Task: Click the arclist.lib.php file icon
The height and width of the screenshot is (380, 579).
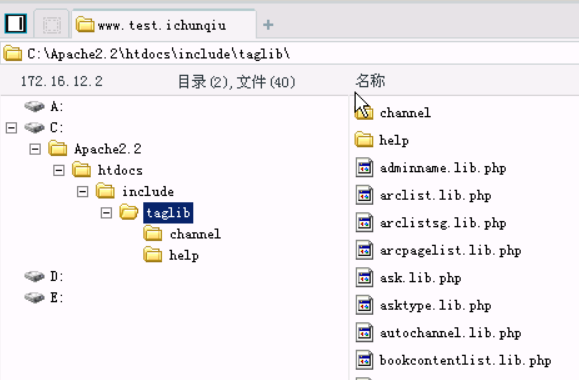Action: click(x=364, y=195)
